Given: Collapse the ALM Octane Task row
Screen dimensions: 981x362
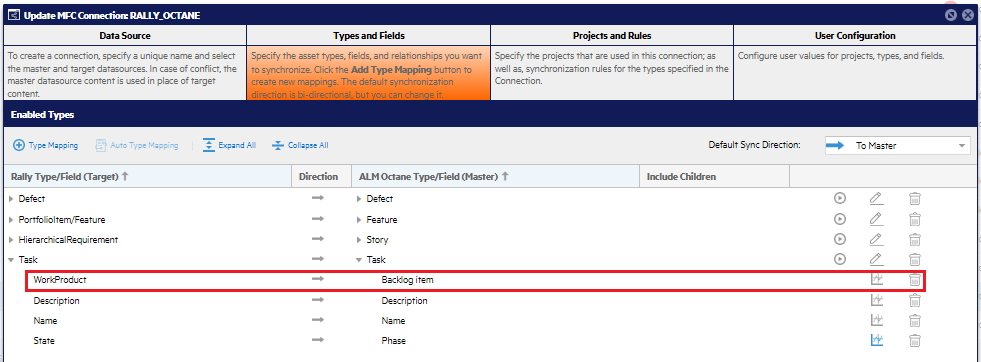Looking at the screenshot, I should [x=358, y=259].
